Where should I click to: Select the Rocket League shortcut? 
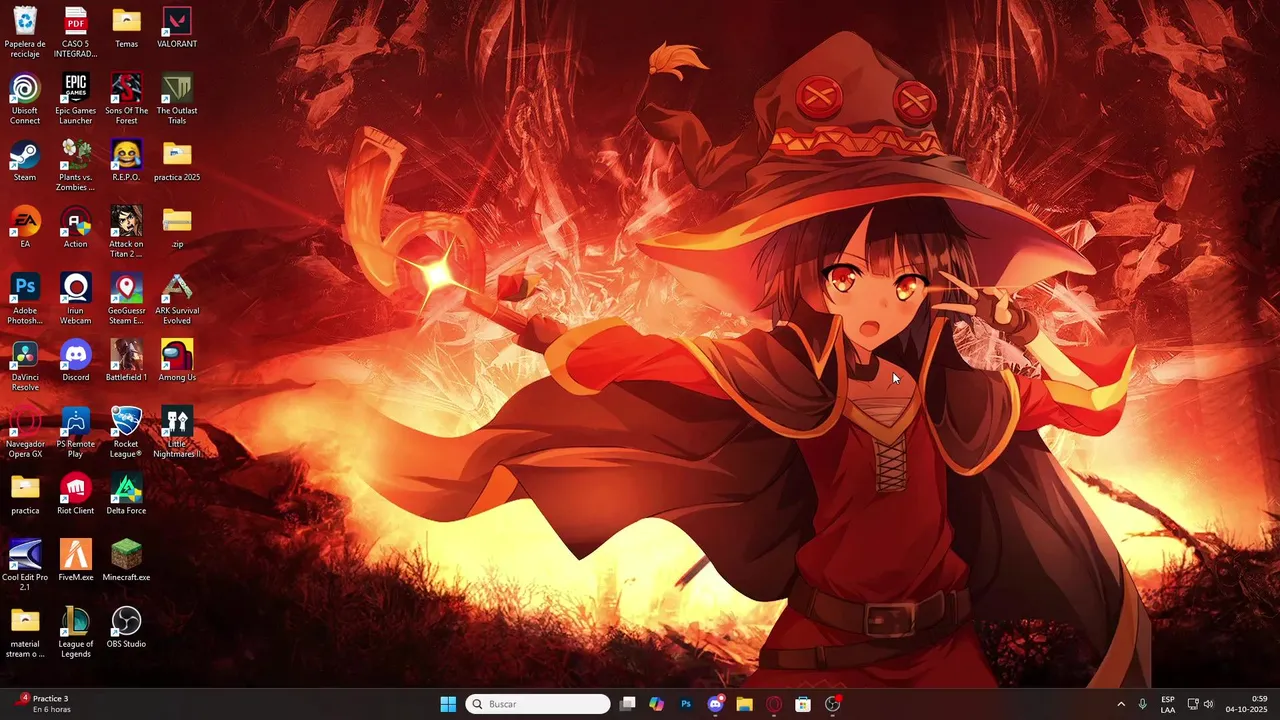(126, 431)
